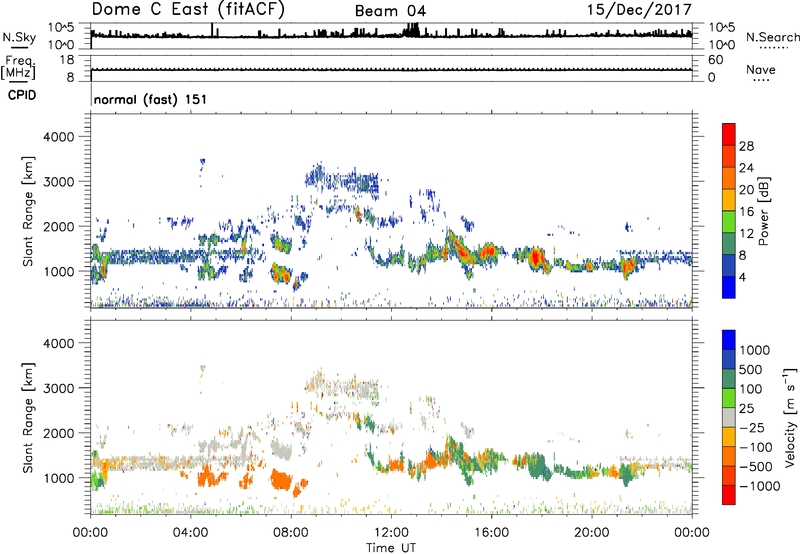Screen dimensions: 800x554
Task: Click the "4" power color bar label
Action: [x=742, y=277]
